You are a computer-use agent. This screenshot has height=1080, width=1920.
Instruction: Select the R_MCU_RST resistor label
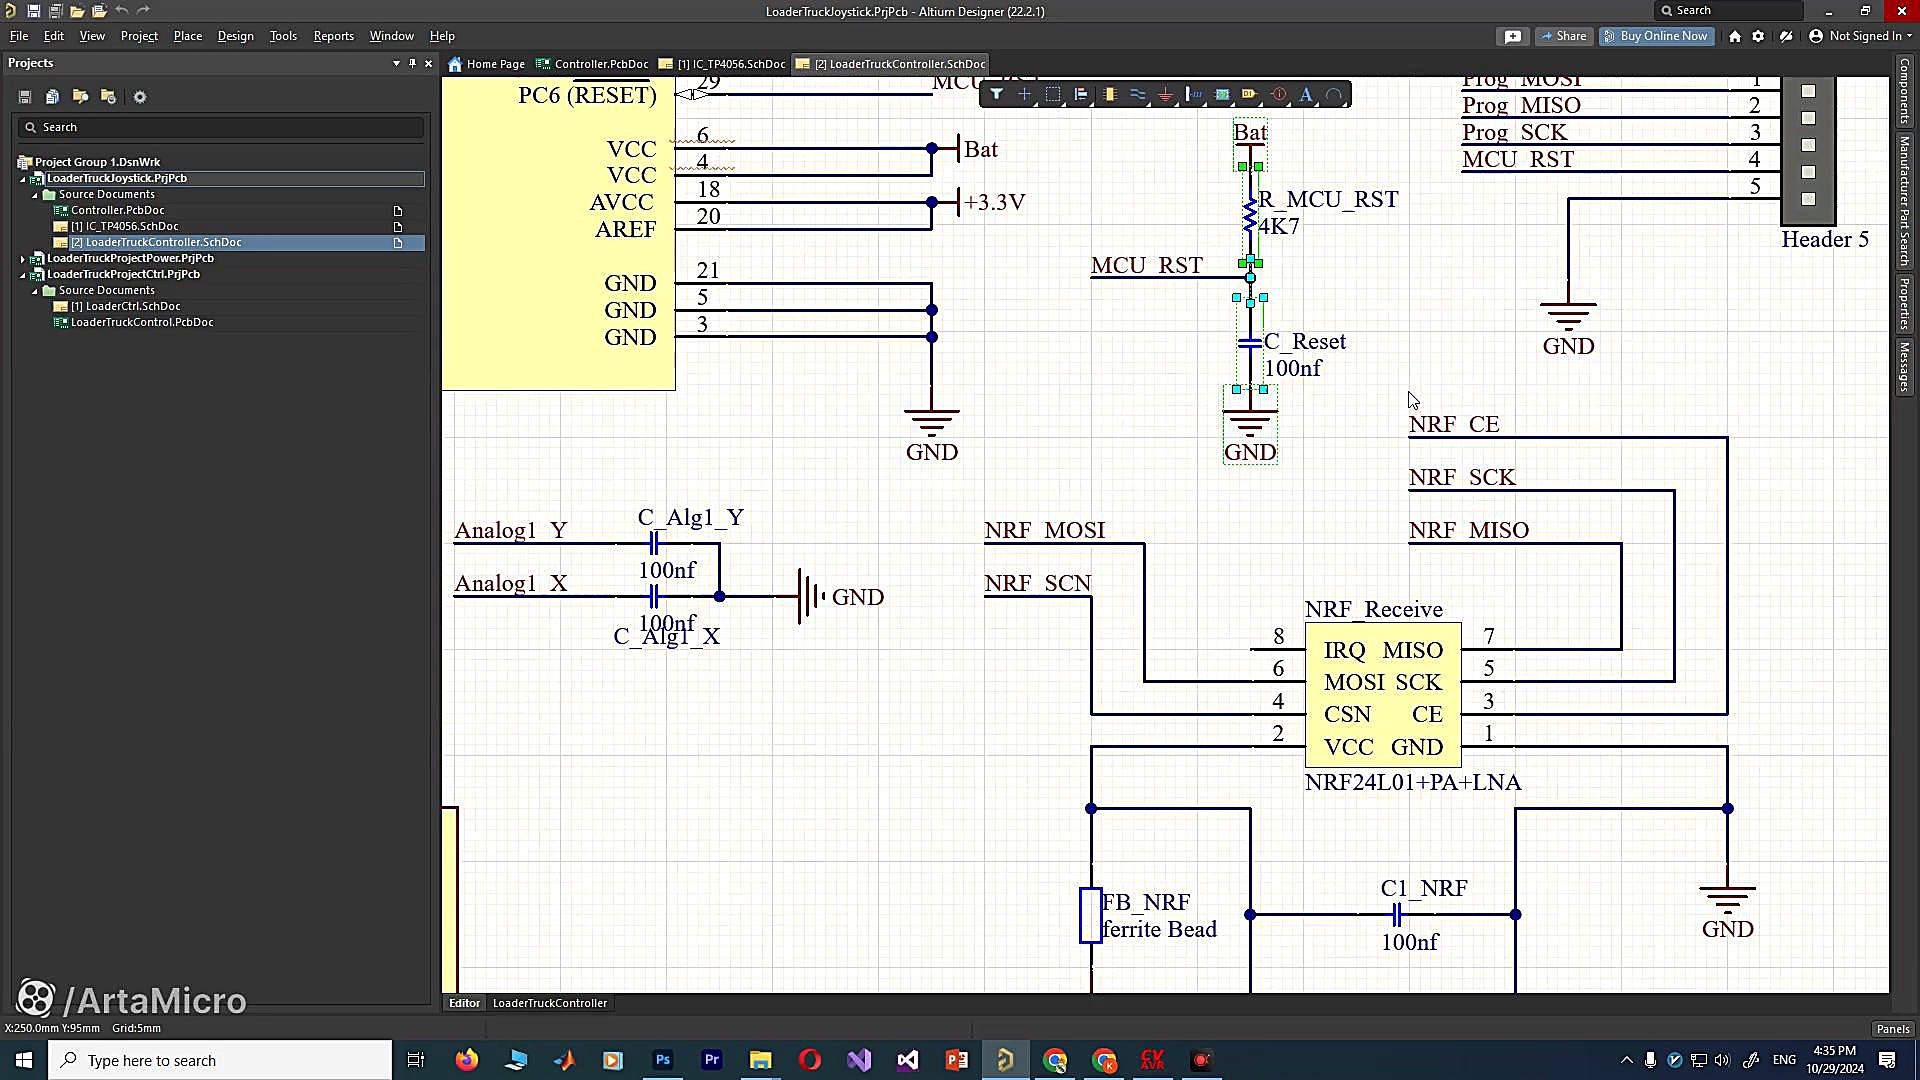point(1328,199)
